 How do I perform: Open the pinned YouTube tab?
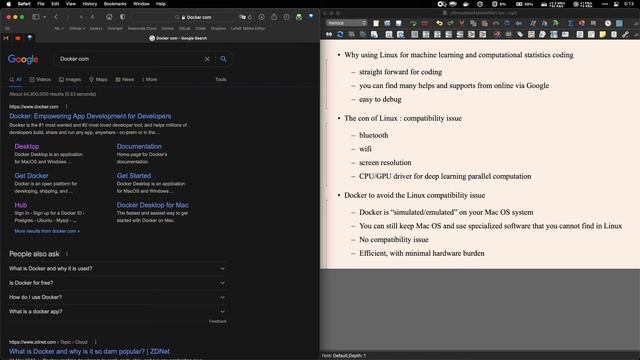tap(18, 38)
